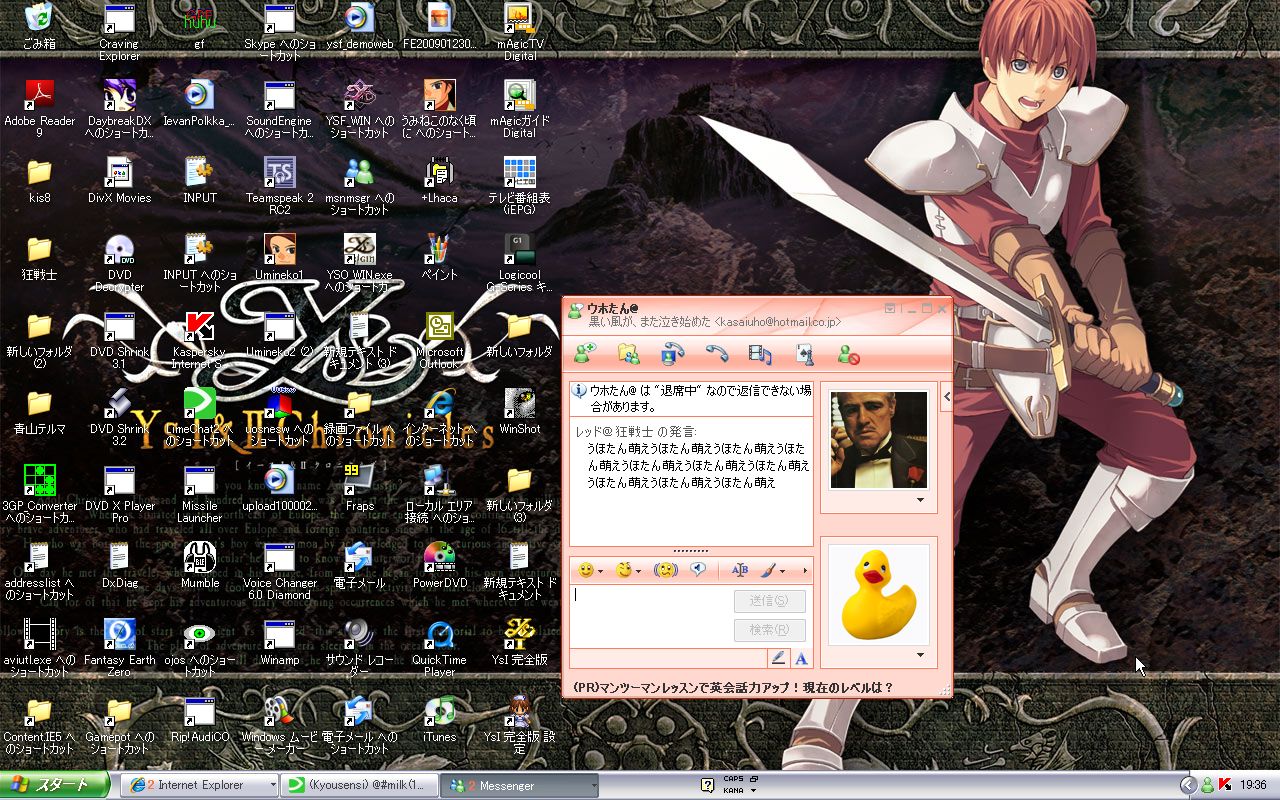Switch to Internet Explorer taskbar group
The height and width of the screenshot is (800, 1280).
point(198,785)
